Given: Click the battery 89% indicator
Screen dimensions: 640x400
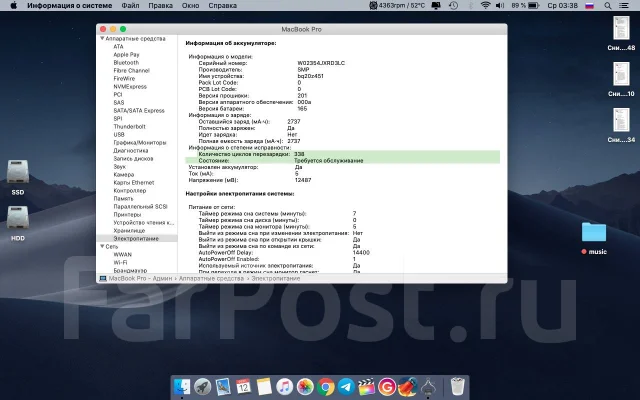Looking at the screenshot, I should (x=525, y=5).
